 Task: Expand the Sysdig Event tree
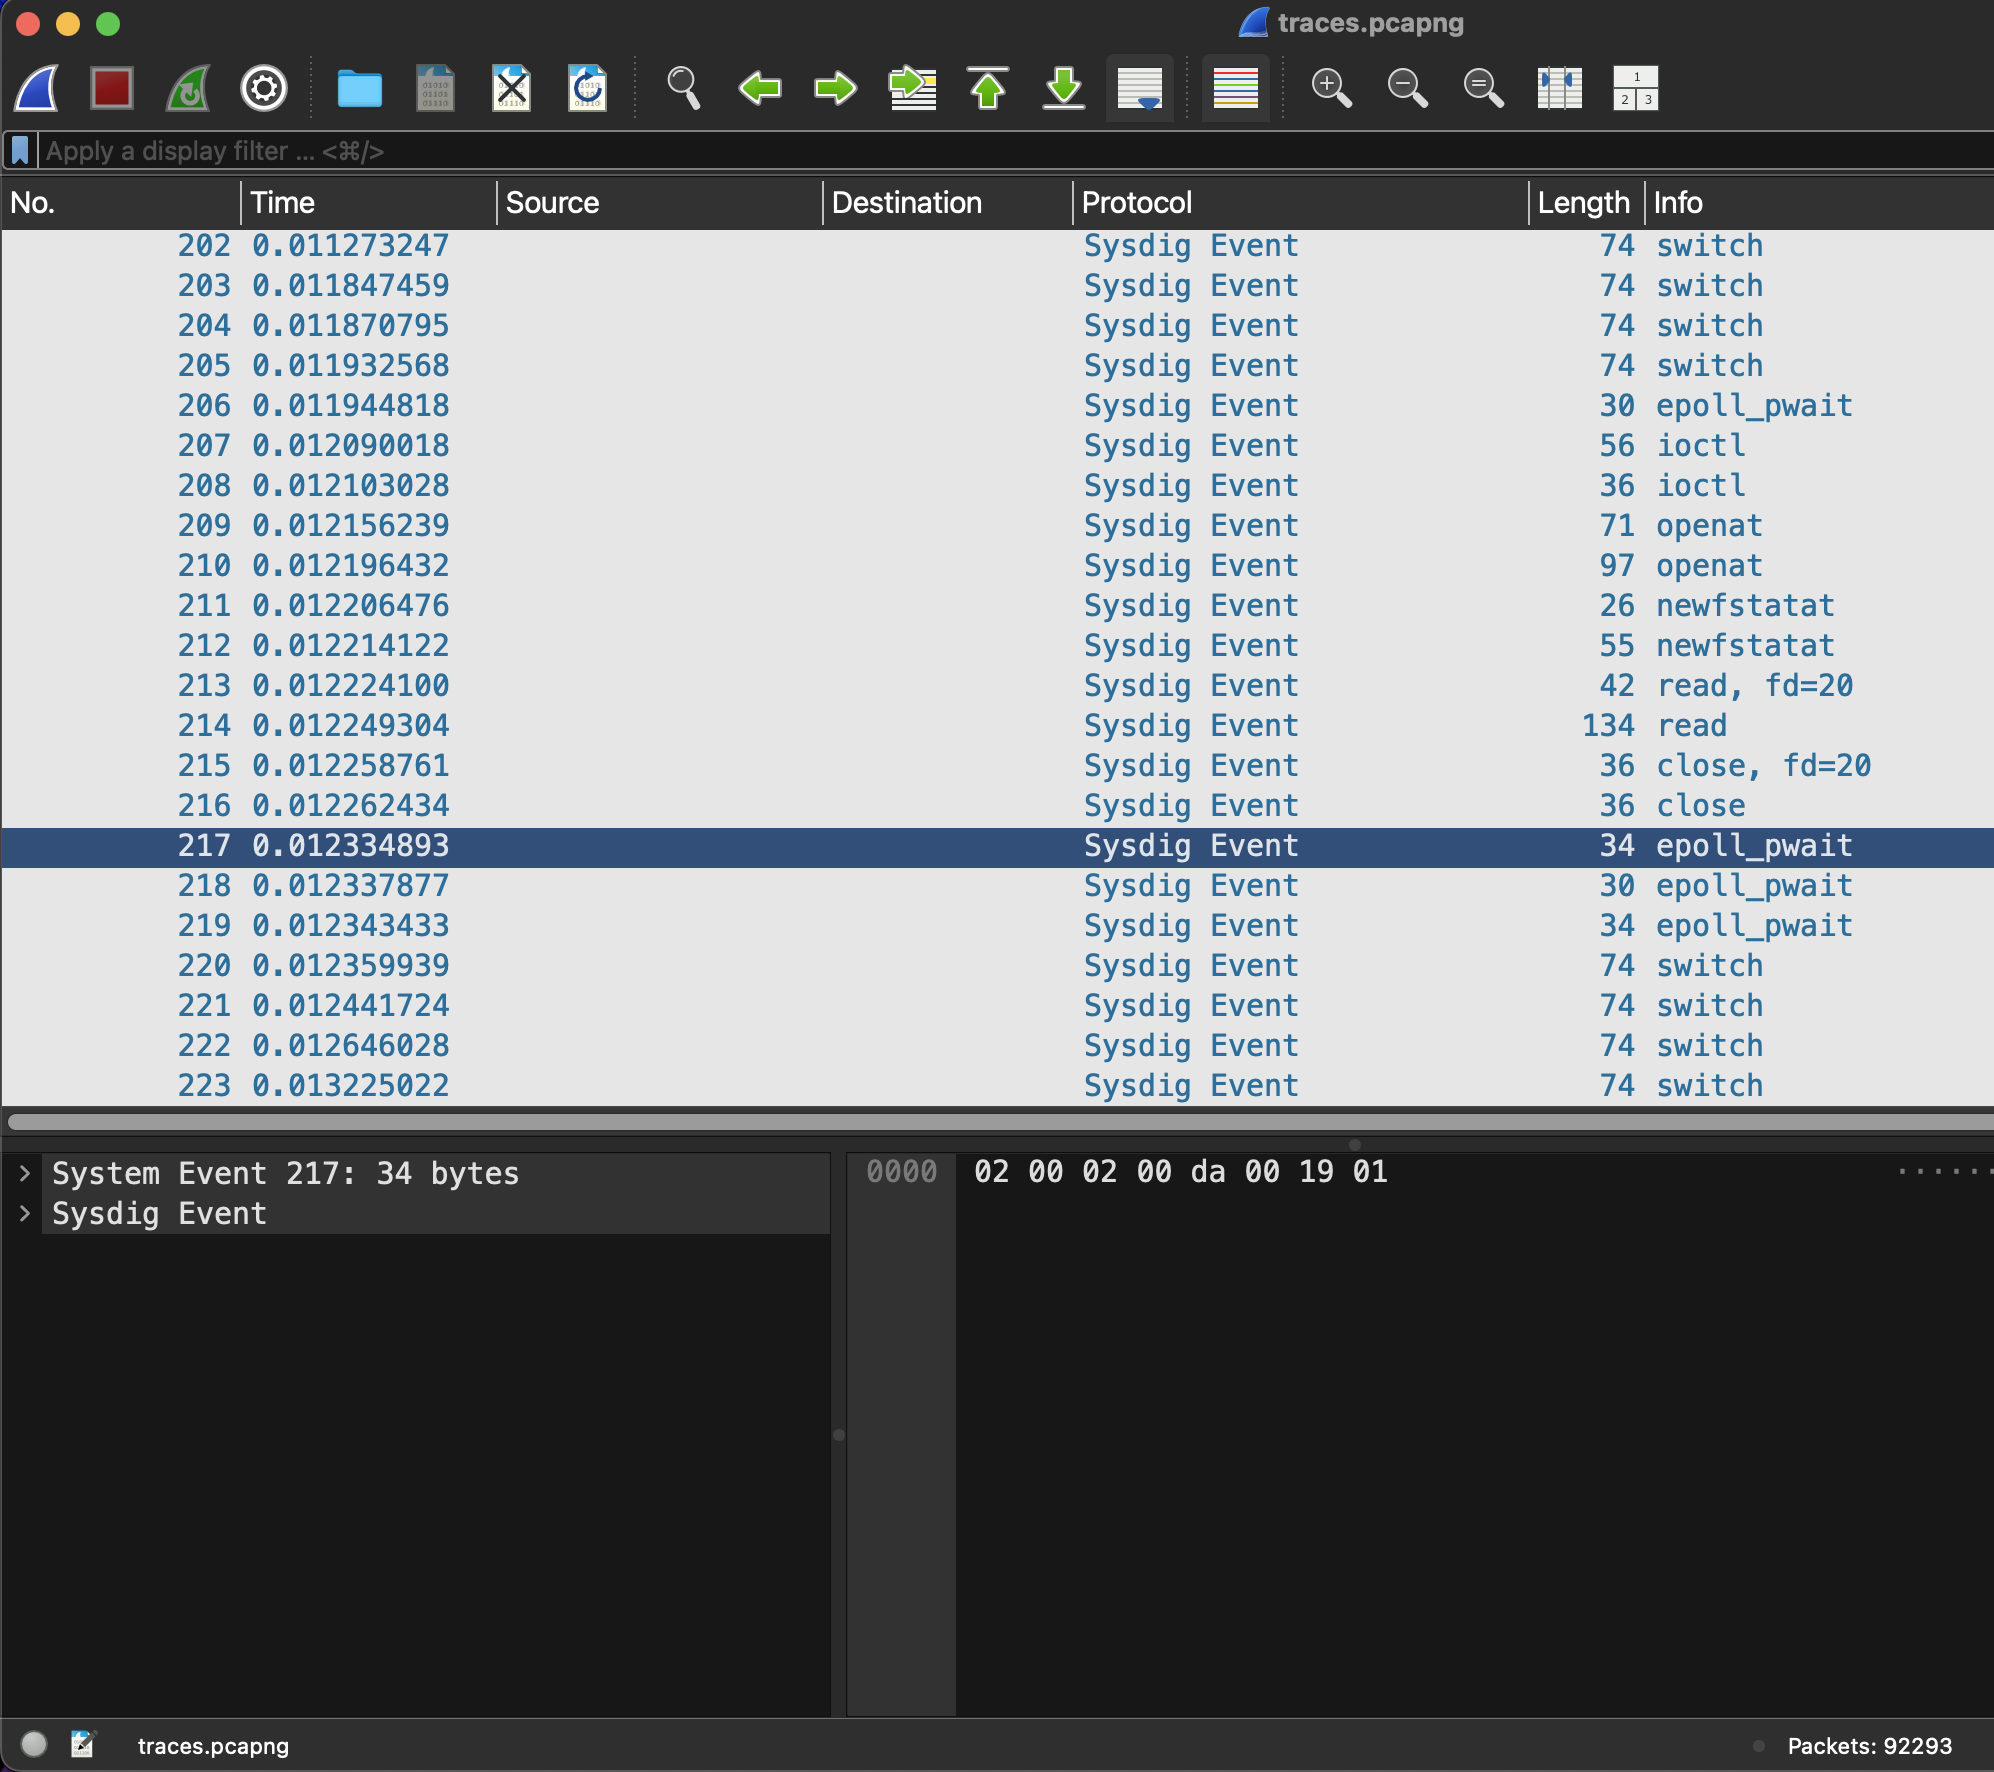pyautogui.click(x=25, y=1213)
